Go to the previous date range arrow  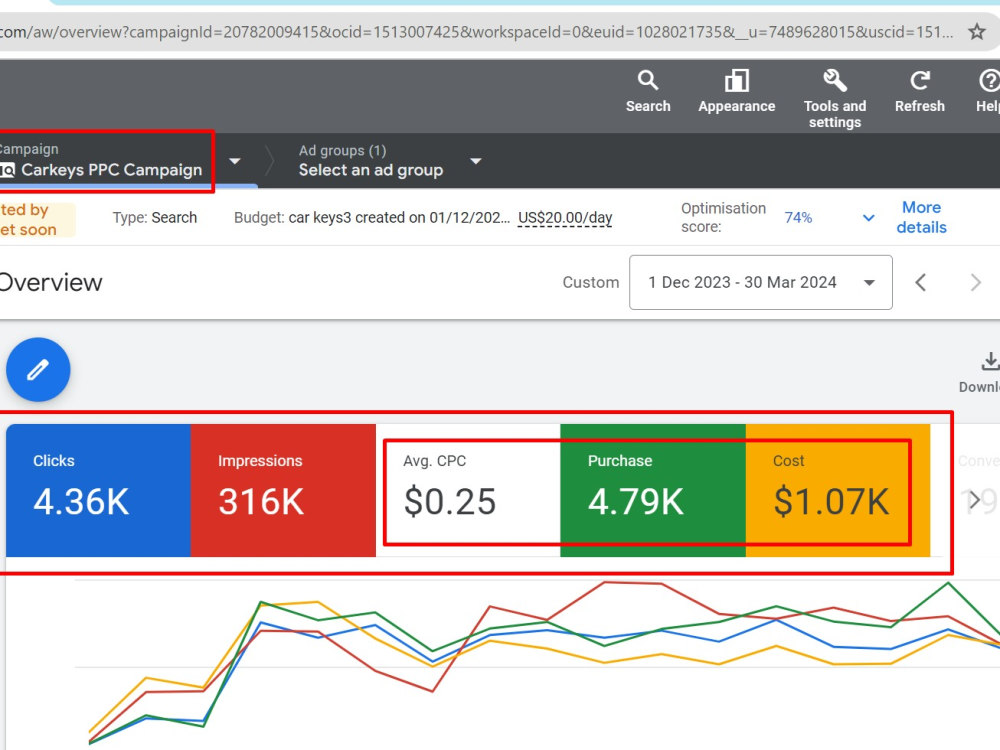pyautogui.click(x=920, y=283)
